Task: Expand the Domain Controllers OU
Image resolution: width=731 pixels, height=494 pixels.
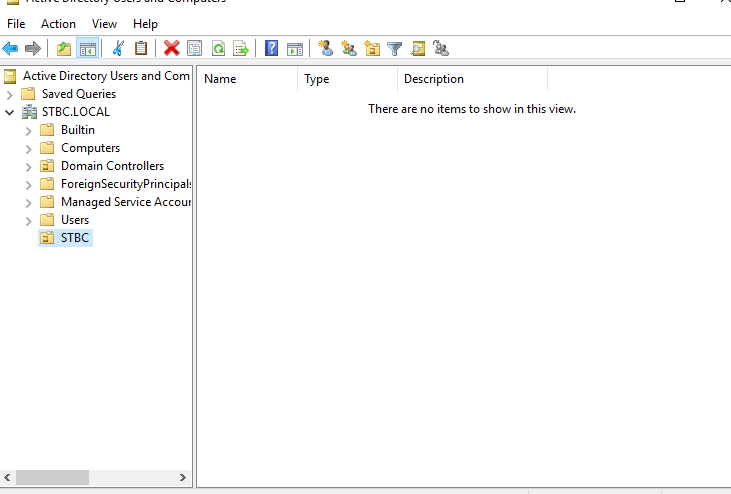Action: [28, 167]
